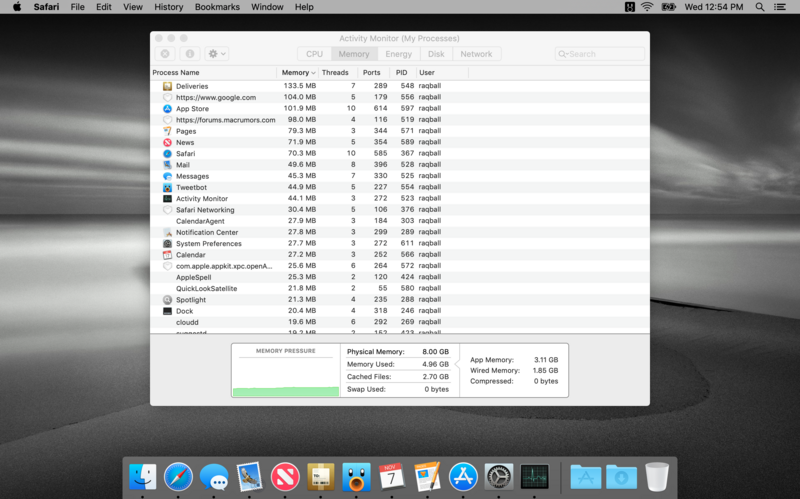The width and height of the screenshot is (800, 499).
Task: Select the AppleSpell process row
Action: [400, 277]
